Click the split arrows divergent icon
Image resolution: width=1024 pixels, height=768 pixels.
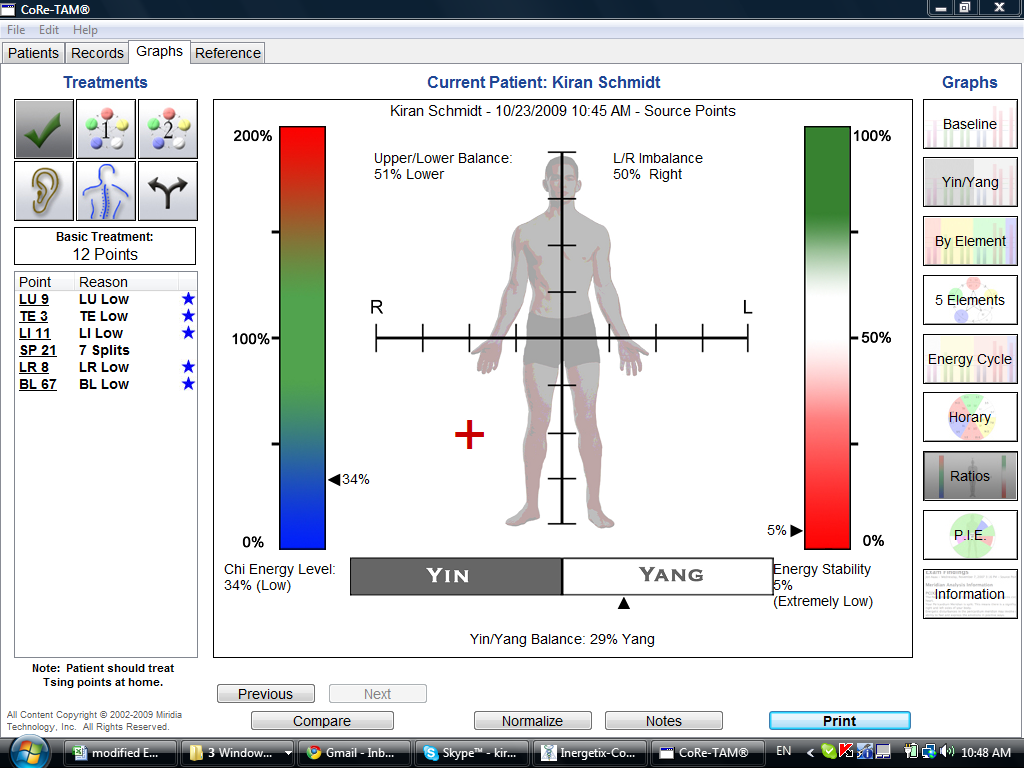click(x=168, y=191)
